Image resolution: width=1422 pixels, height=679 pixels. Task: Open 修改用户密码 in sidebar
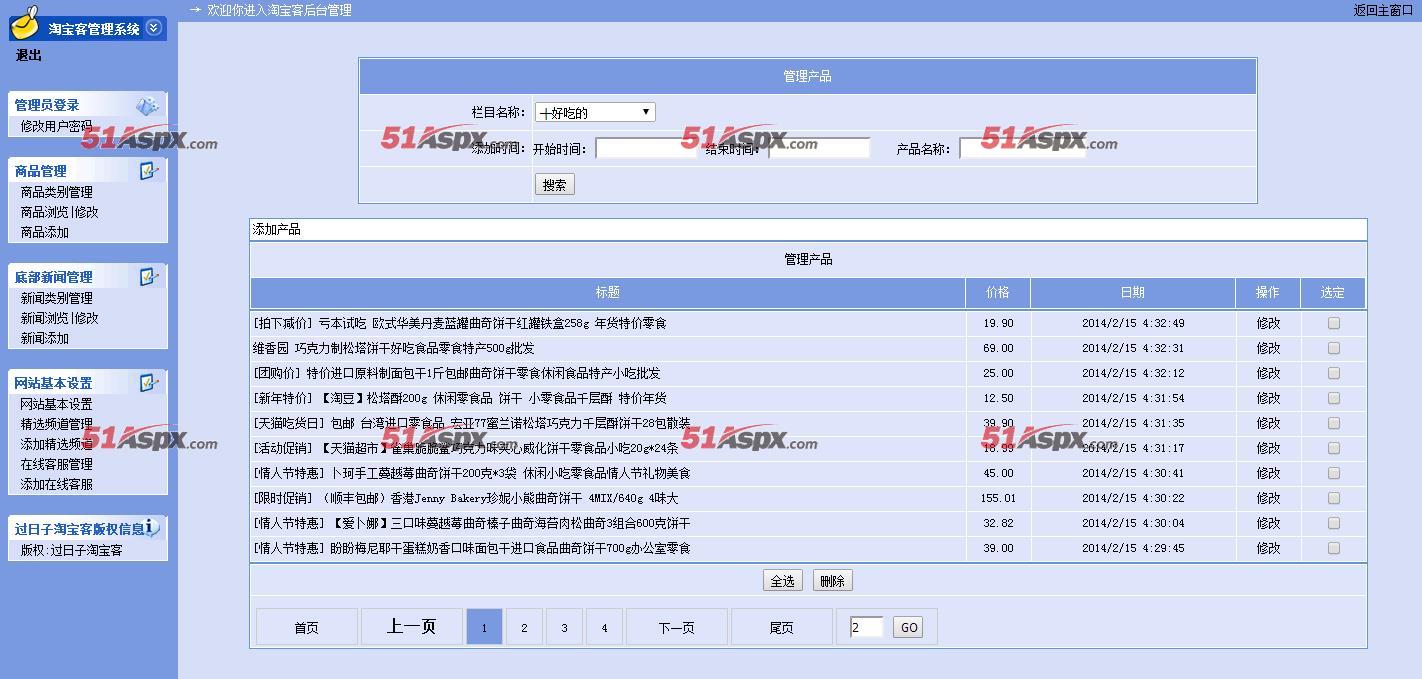[x=56, y=126]
